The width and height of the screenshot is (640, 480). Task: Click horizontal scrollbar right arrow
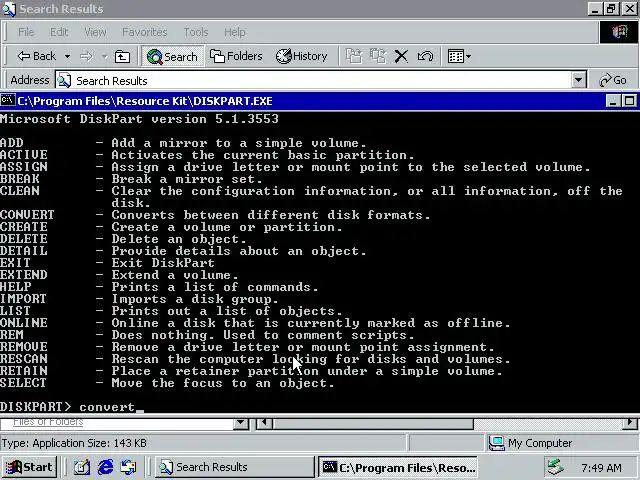click(631, 423)
